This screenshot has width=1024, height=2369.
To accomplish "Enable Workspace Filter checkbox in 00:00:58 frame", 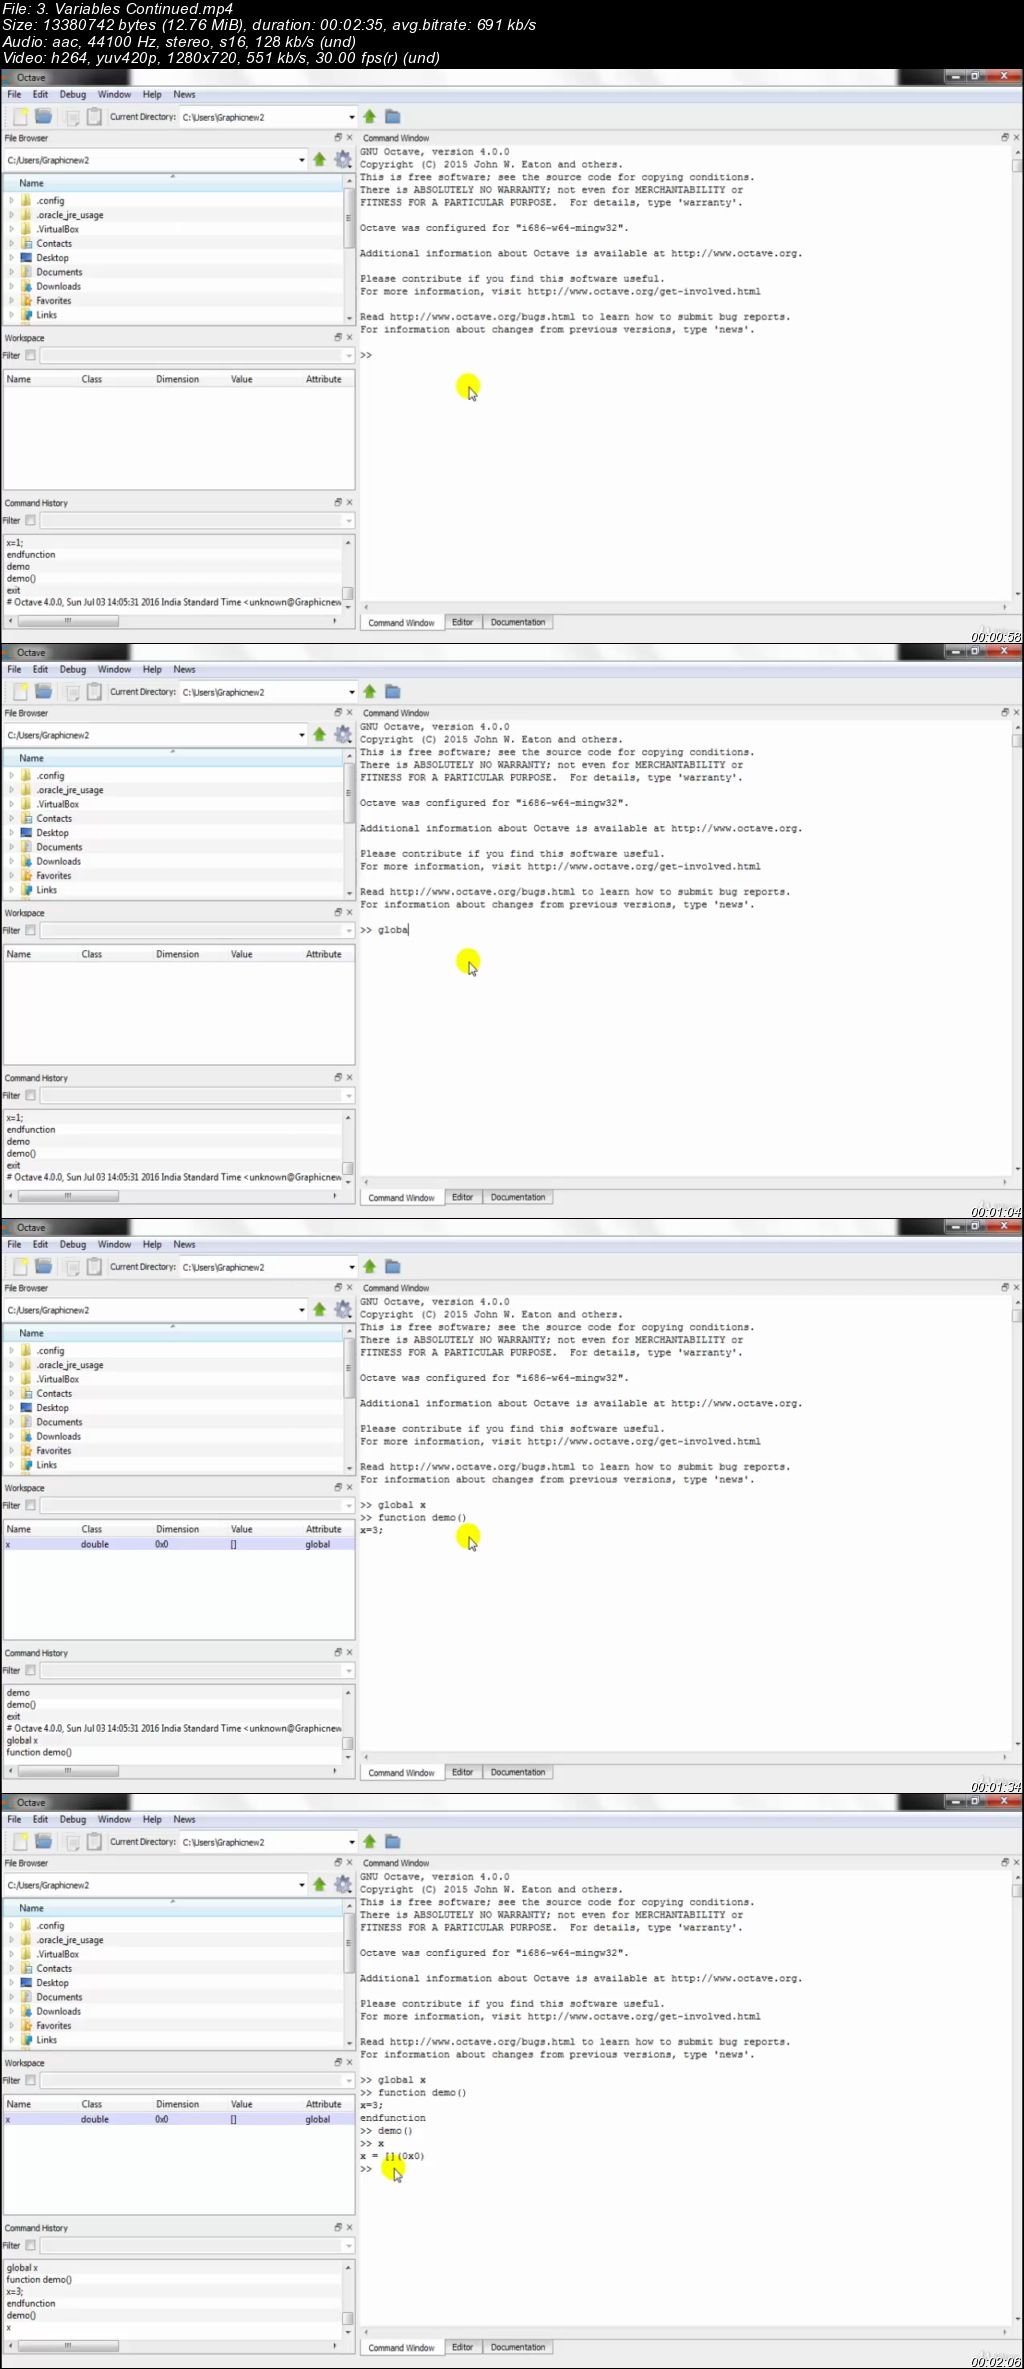I will [x=30, y=355].
